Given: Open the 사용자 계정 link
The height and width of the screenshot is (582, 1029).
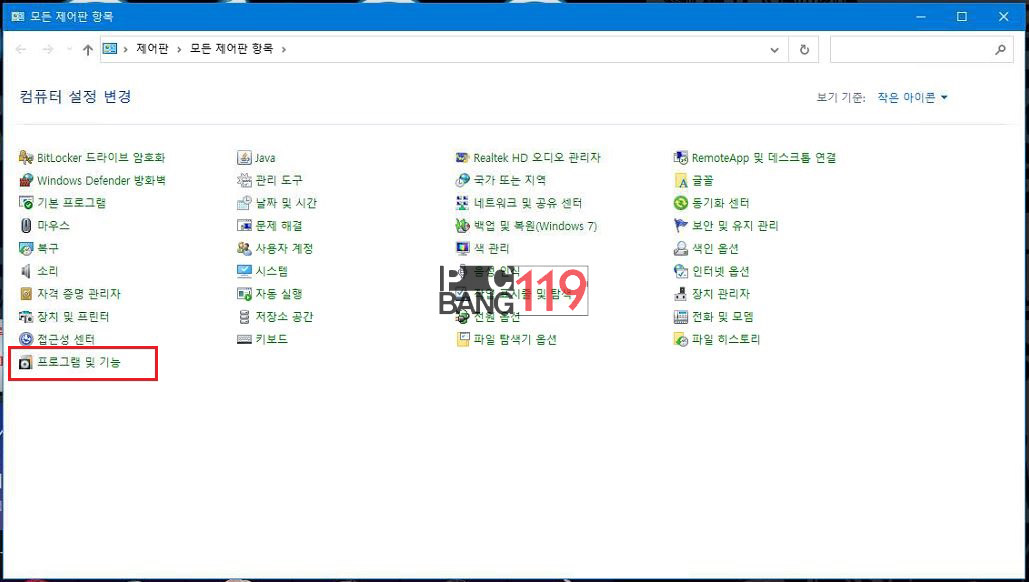Looking at the screenshot, I should point(284,249).
